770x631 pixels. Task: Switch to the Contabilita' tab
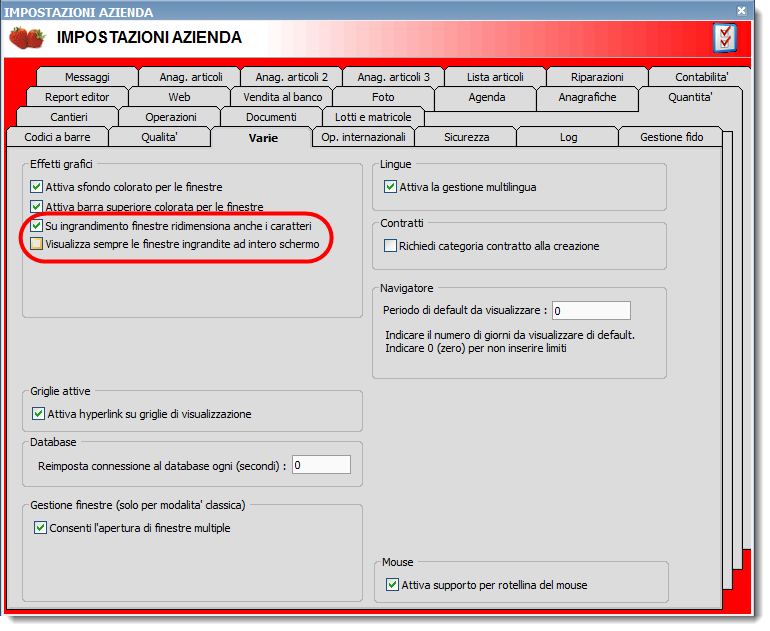(701, 77)
